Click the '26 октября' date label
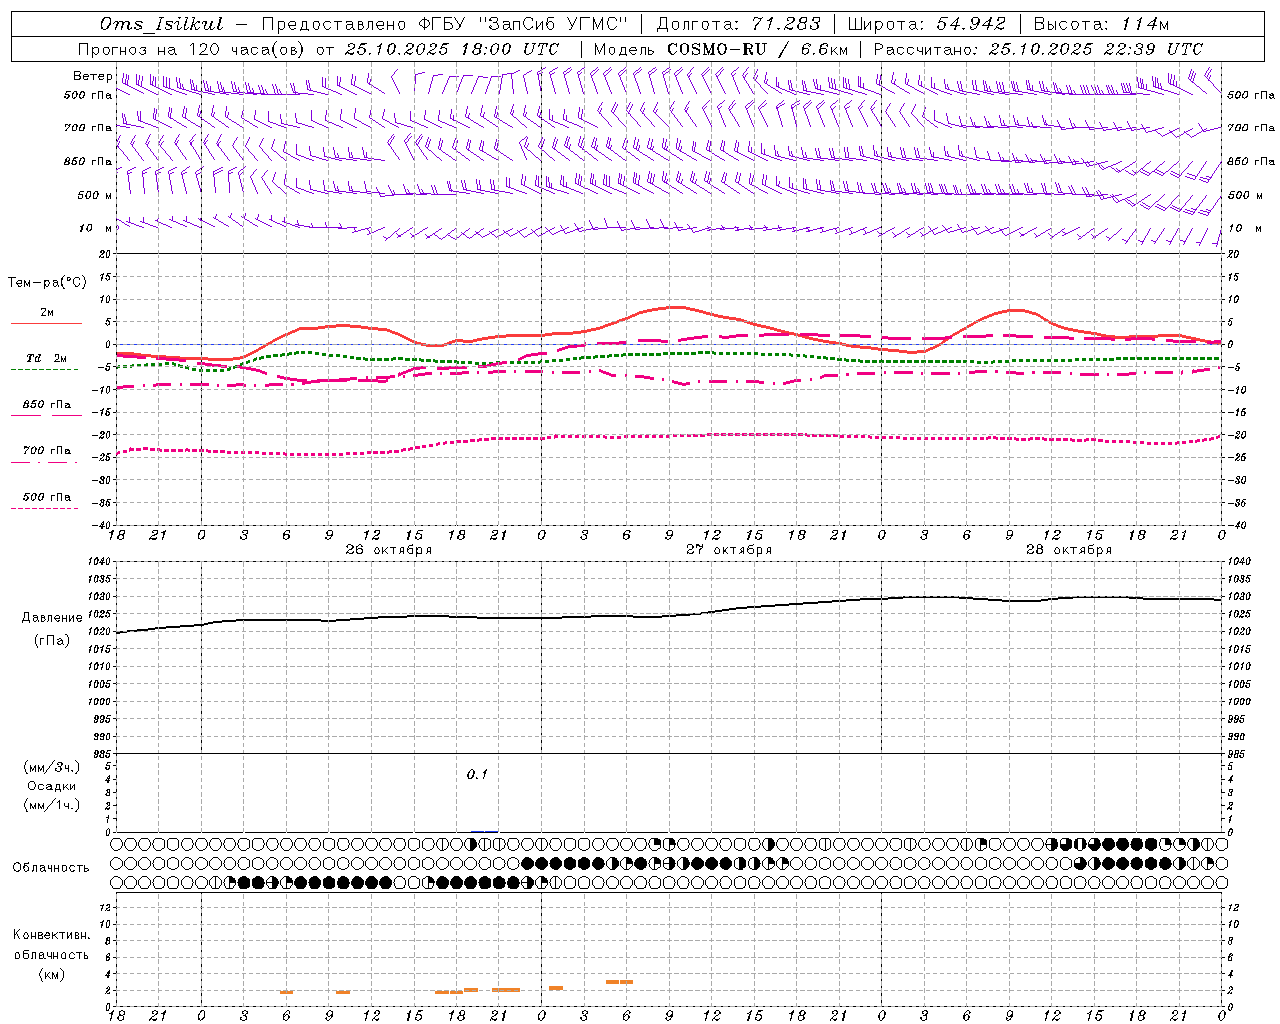The height and width of the screenshot is (1024, 1280). pos(388,549)
